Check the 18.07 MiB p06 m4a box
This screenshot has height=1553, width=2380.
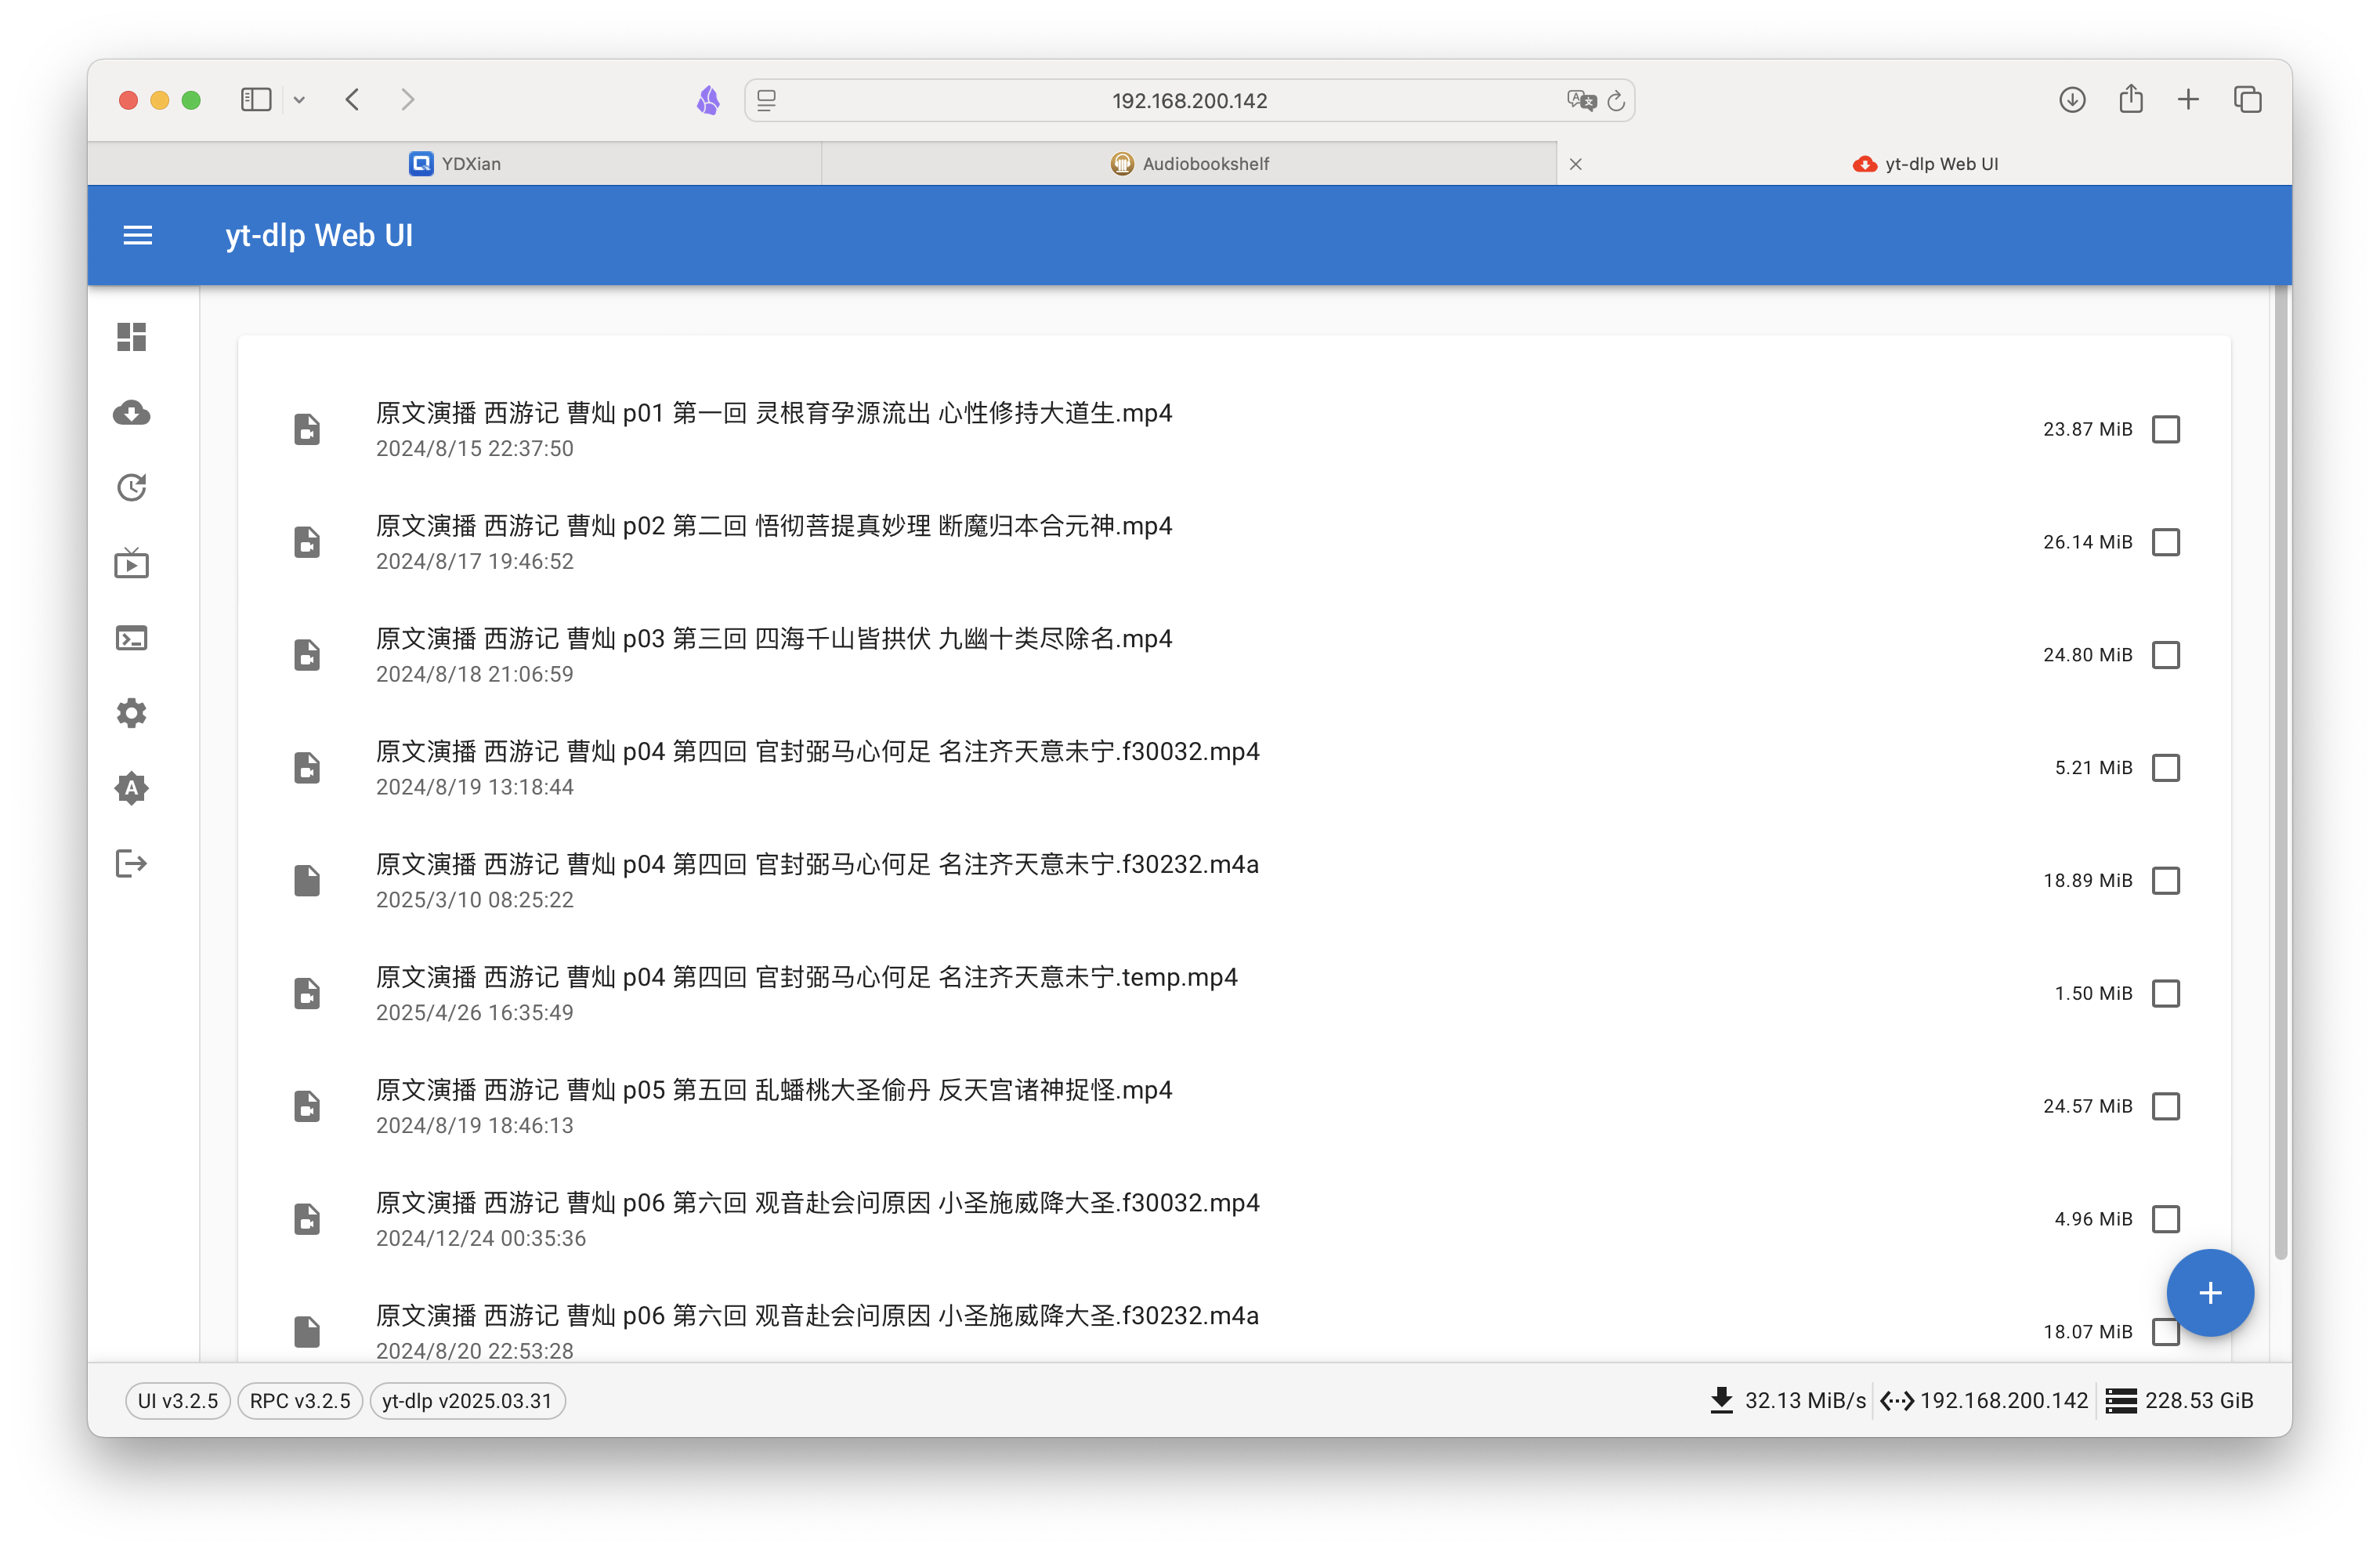2166,1332
